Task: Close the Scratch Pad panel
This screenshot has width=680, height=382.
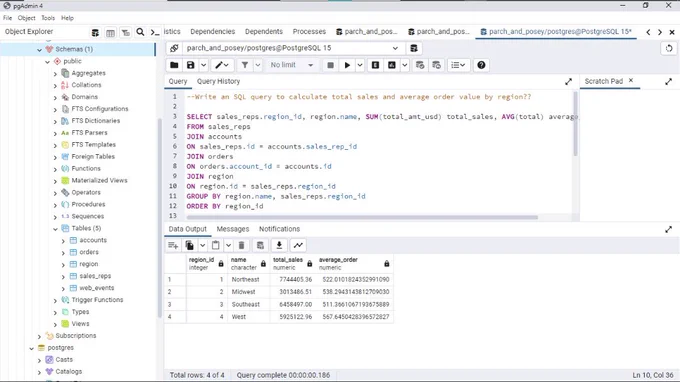Action: click(x=631, y=81)
